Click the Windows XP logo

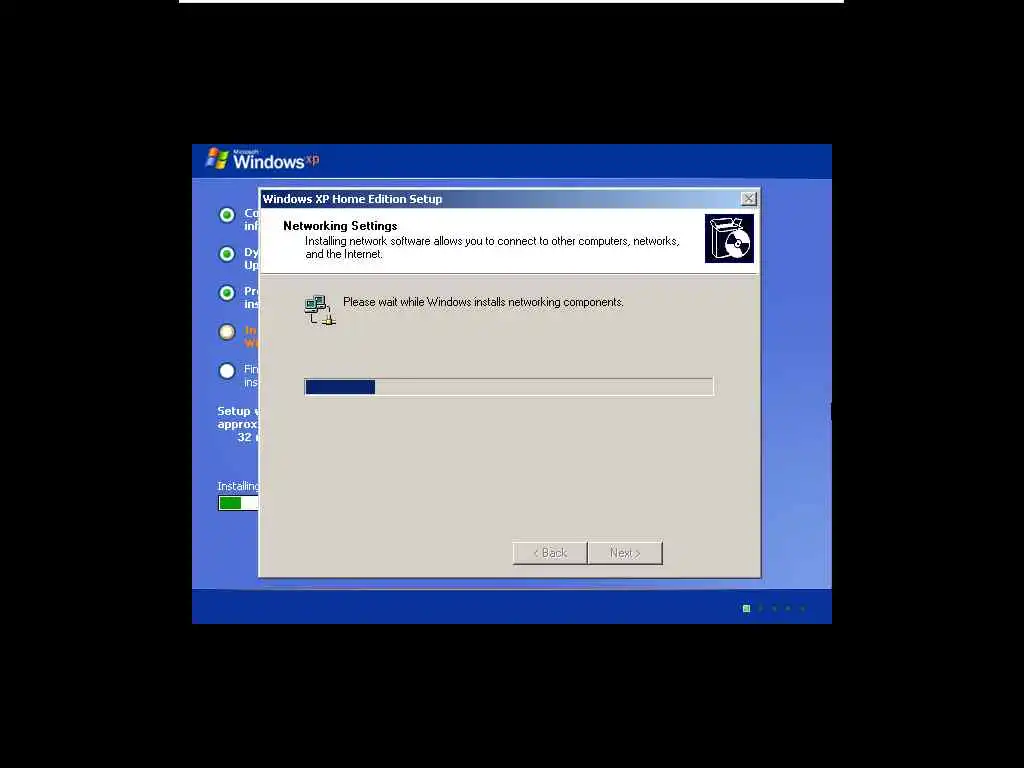[263, 159]
